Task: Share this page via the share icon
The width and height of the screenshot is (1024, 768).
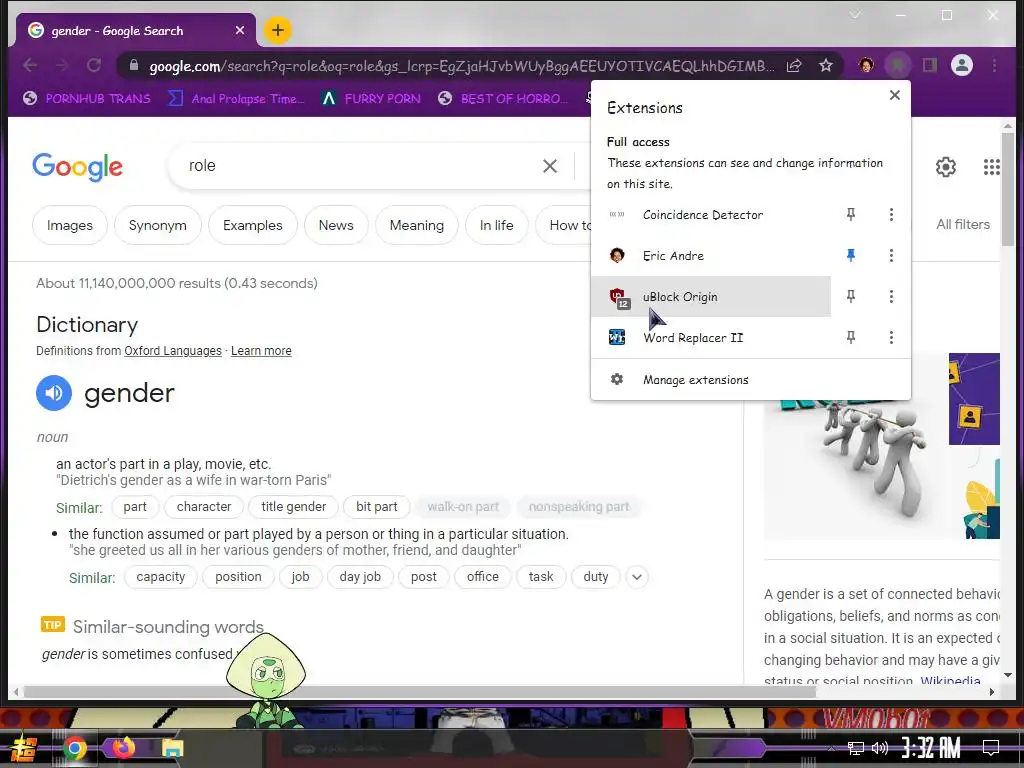Action: click(x=794, y=65)
